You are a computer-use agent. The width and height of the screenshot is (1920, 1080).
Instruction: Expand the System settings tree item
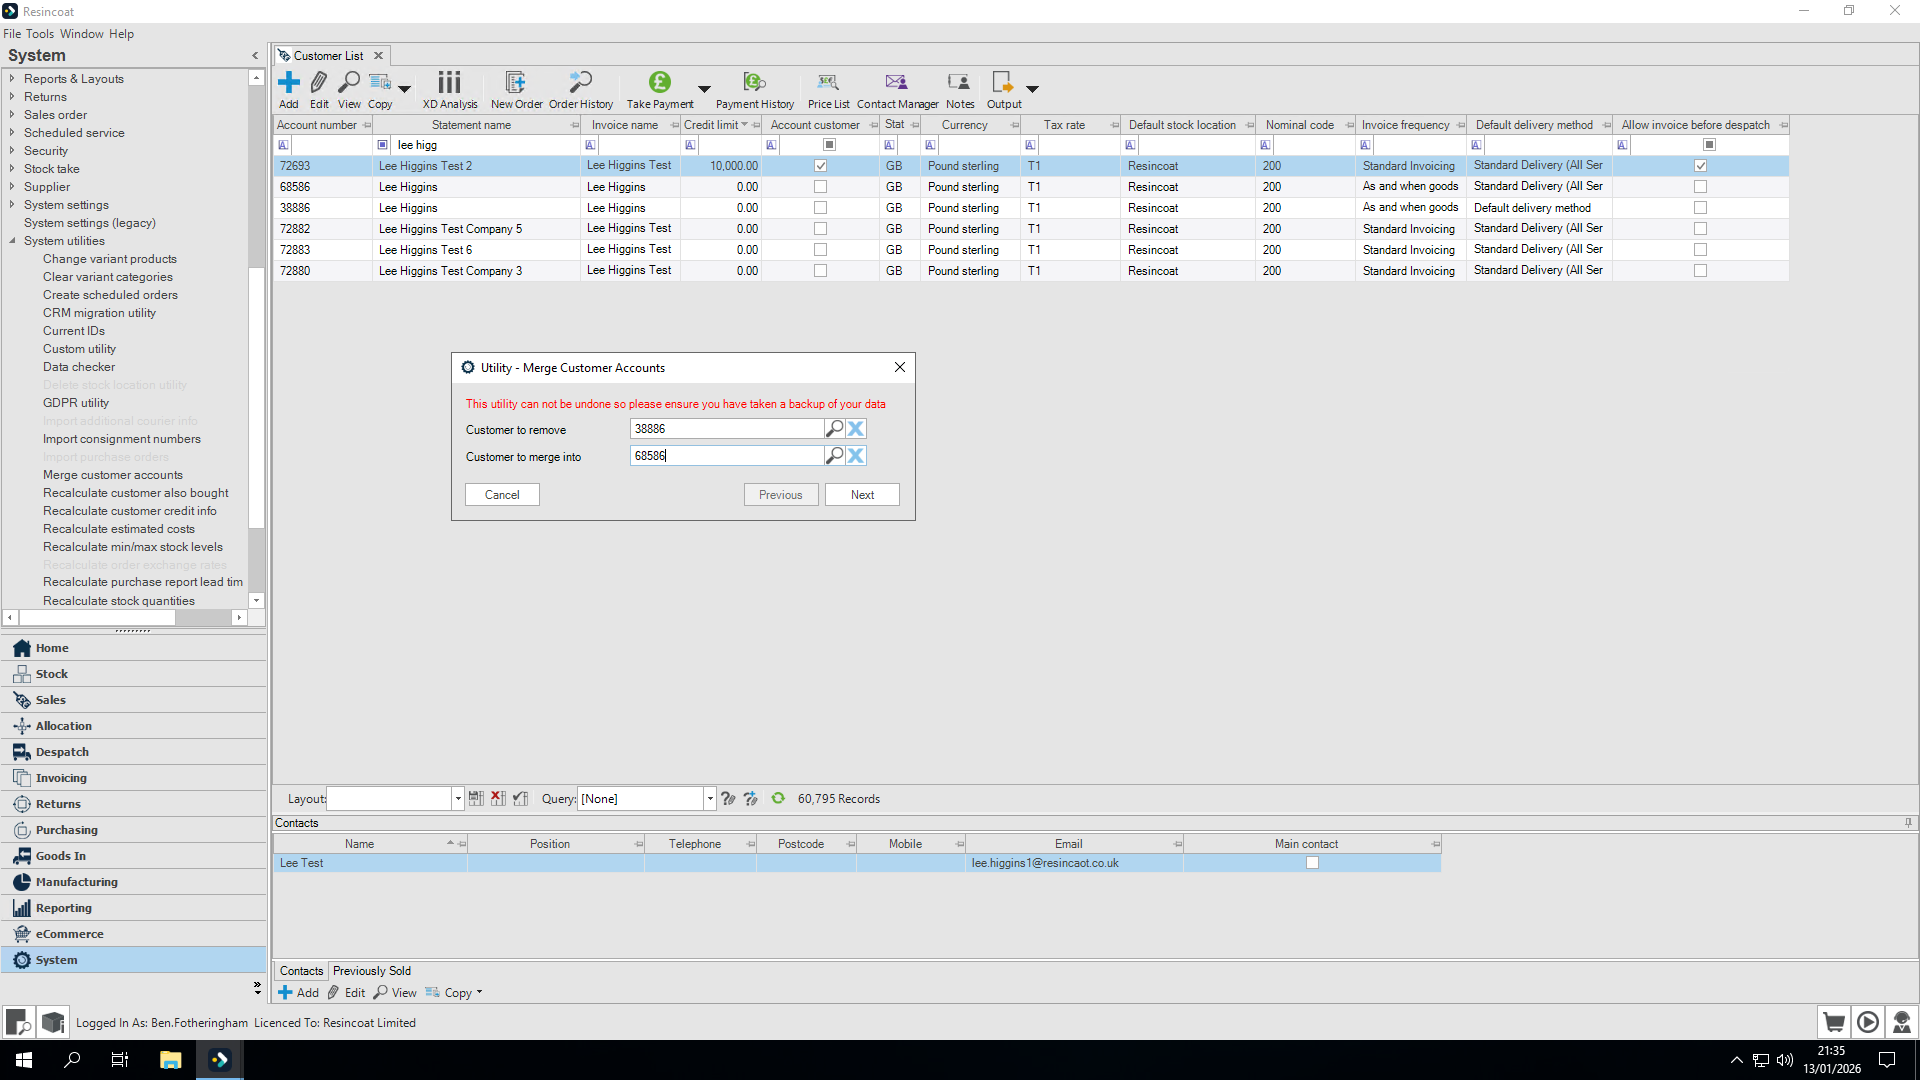coord(12,204)
